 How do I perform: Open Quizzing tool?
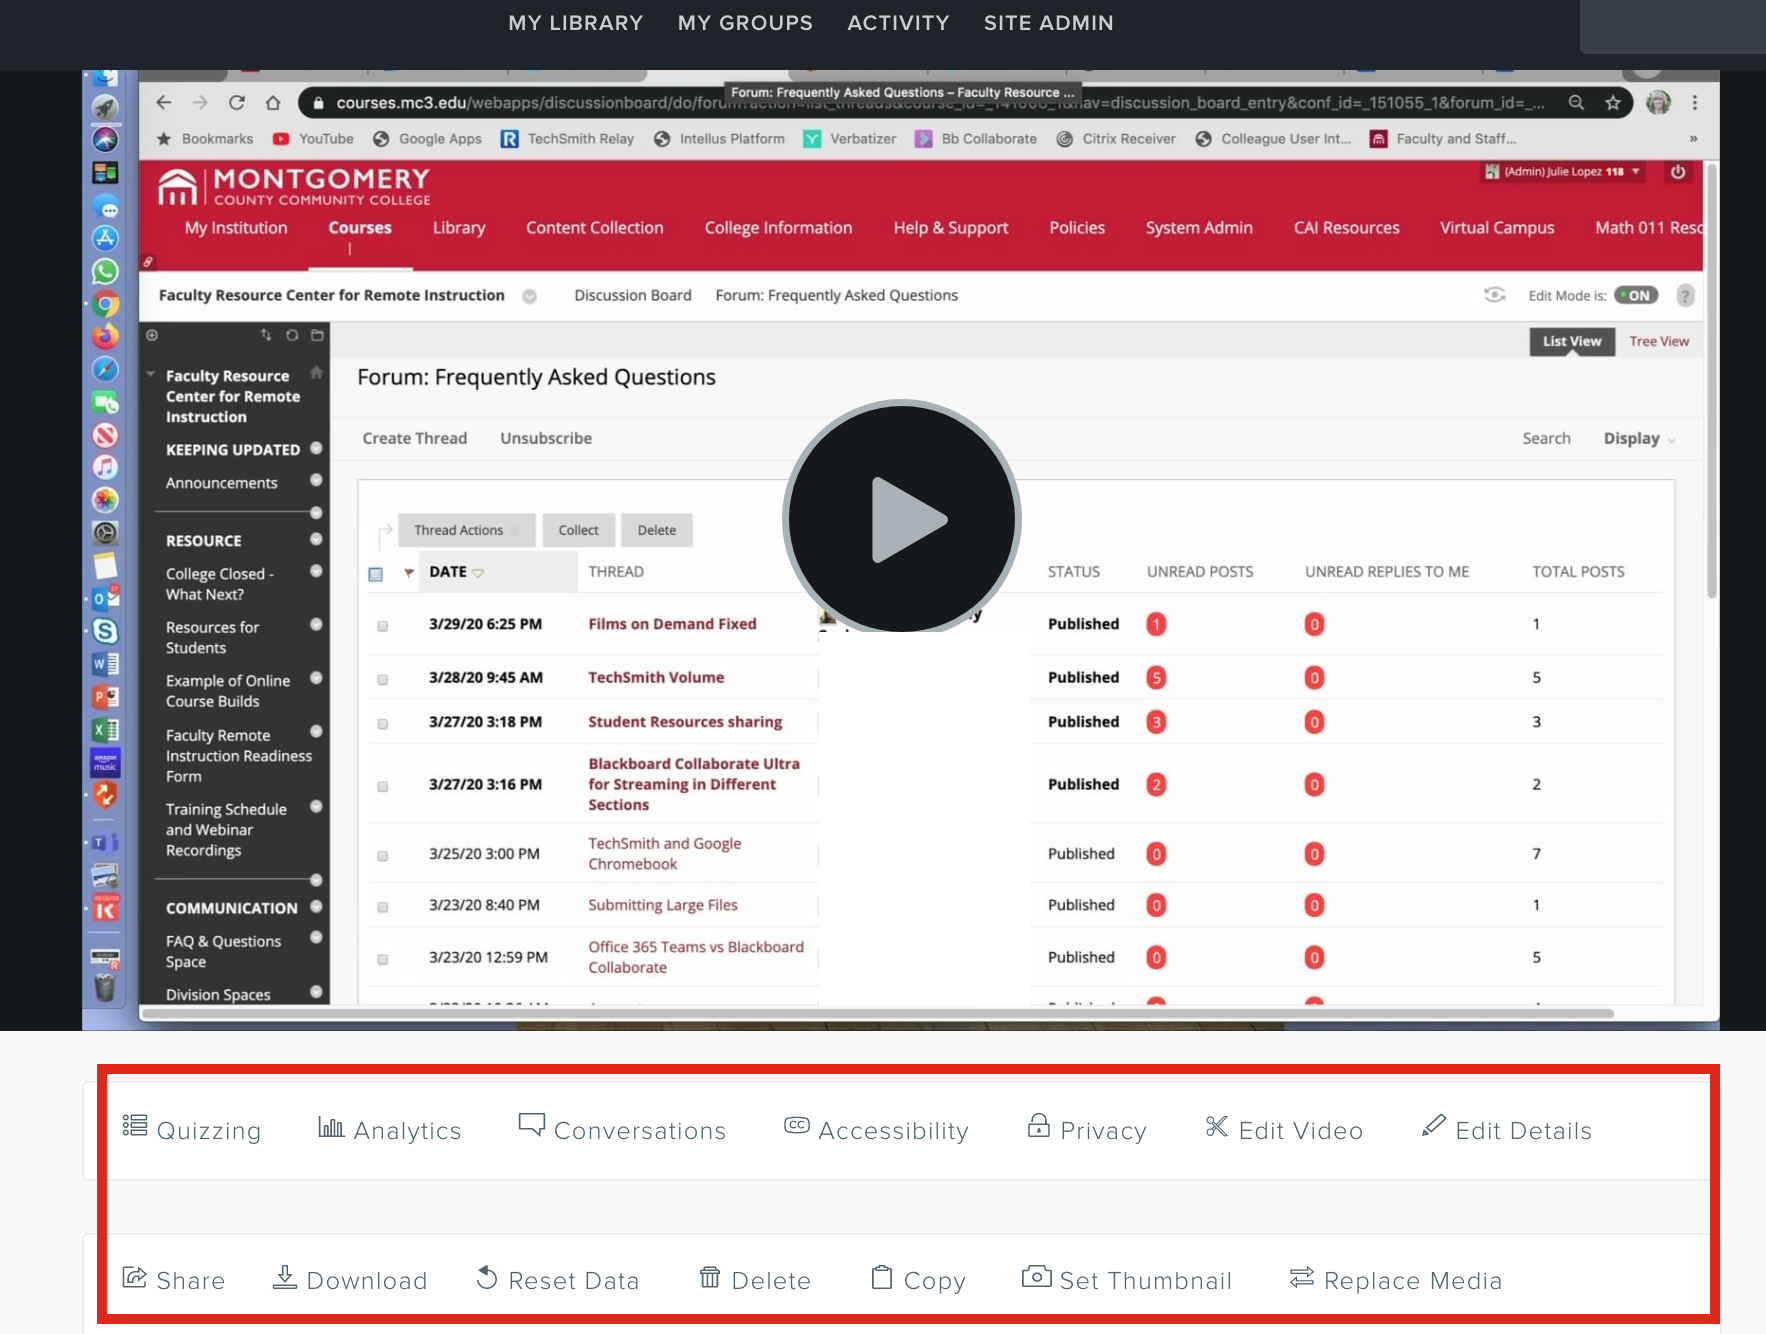(x=191, y=1130)
